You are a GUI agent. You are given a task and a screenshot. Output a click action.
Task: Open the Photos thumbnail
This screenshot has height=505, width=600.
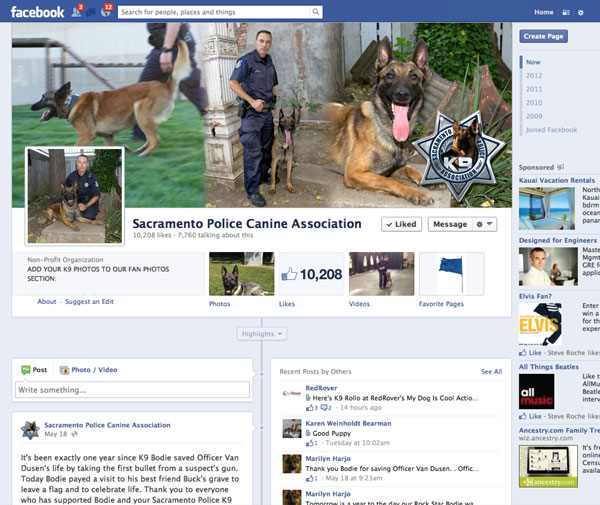241,274
